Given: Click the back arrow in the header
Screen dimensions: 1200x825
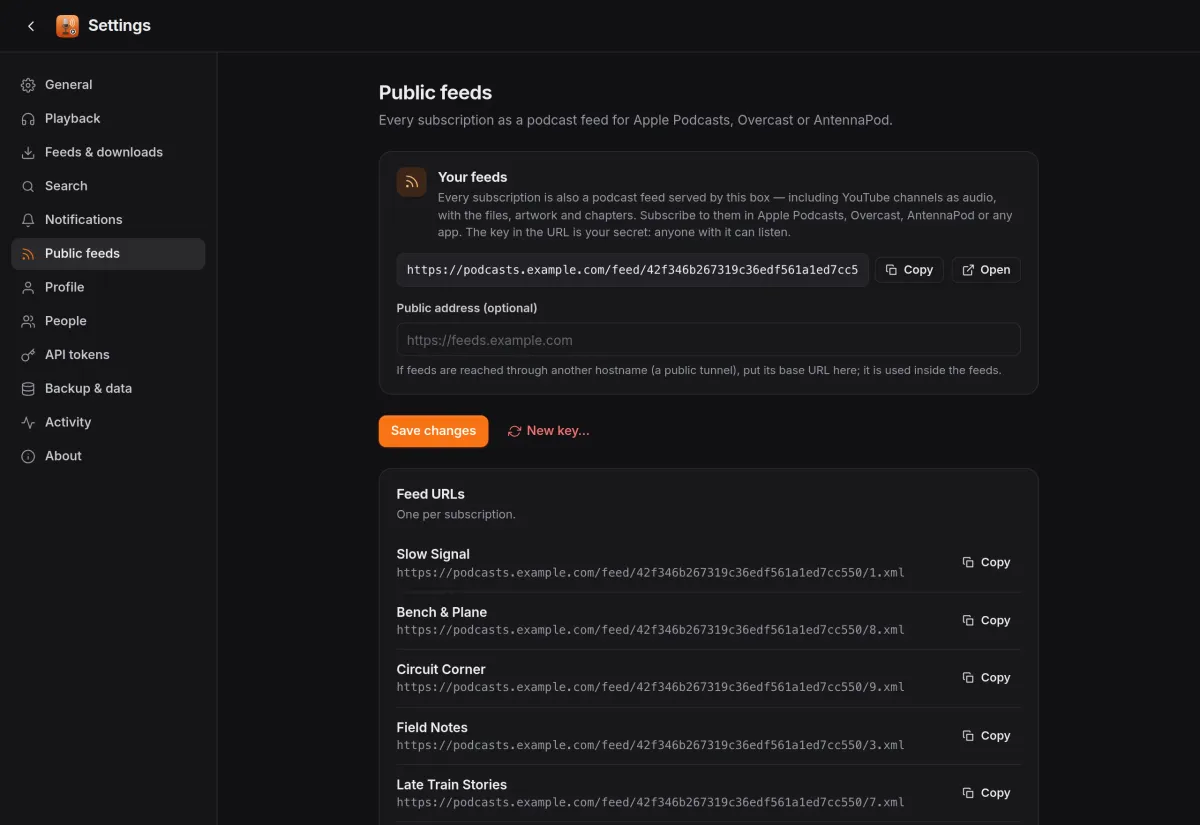Looking at the screenshot, I should (x=31, y=26).
